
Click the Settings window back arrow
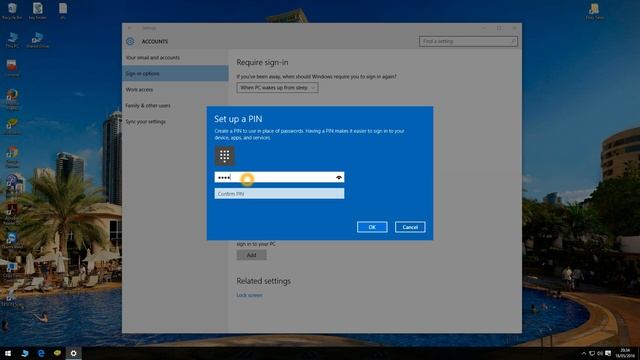(130, 28)
